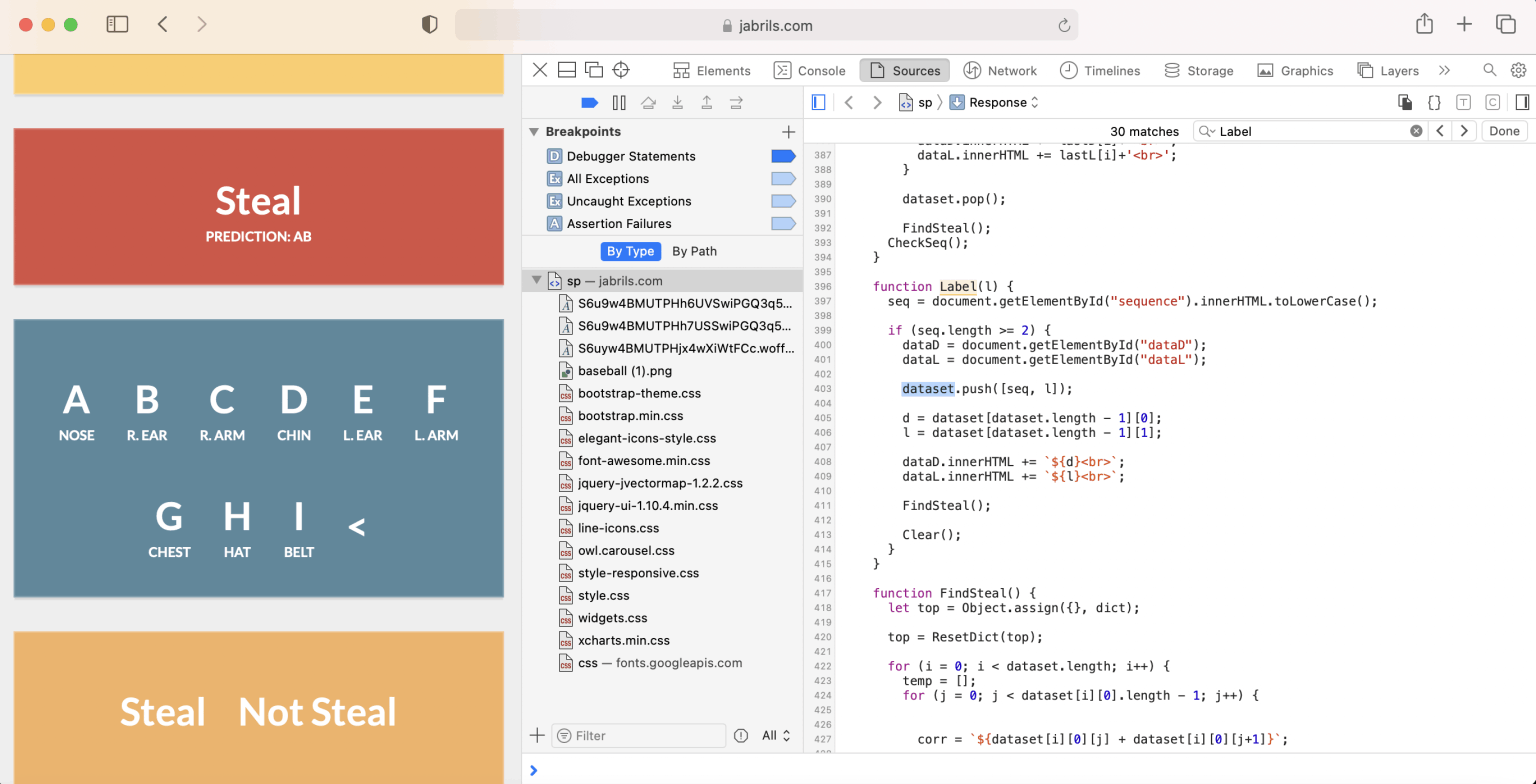Select By Path view option
The height and width of the screenshot is (784, 1536).
tap(694, 251)
